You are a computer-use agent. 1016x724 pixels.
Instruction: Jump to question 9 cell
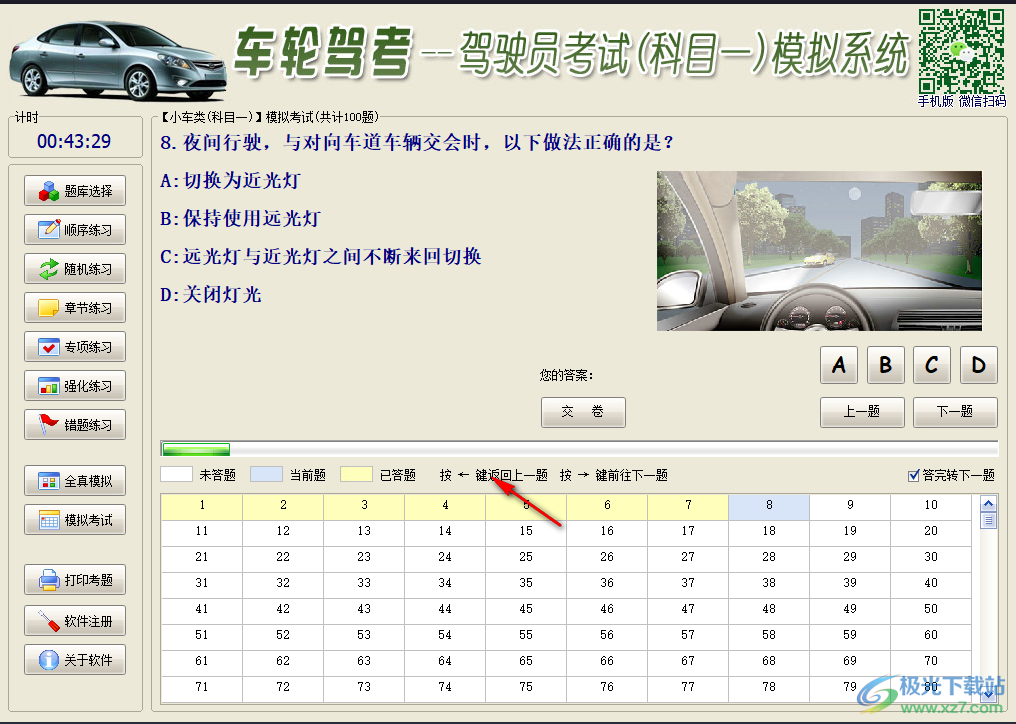(x=849, y=507)
